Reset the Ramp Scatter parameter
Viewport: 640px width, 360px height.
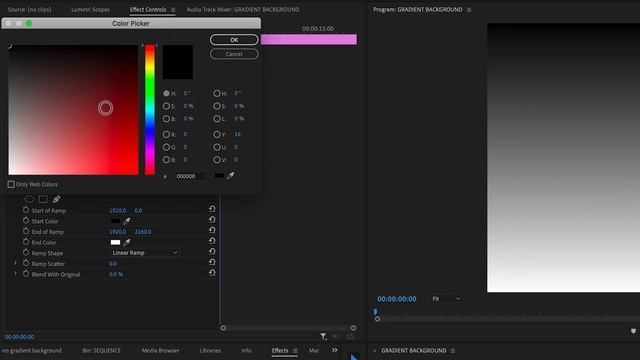point(212,262)
